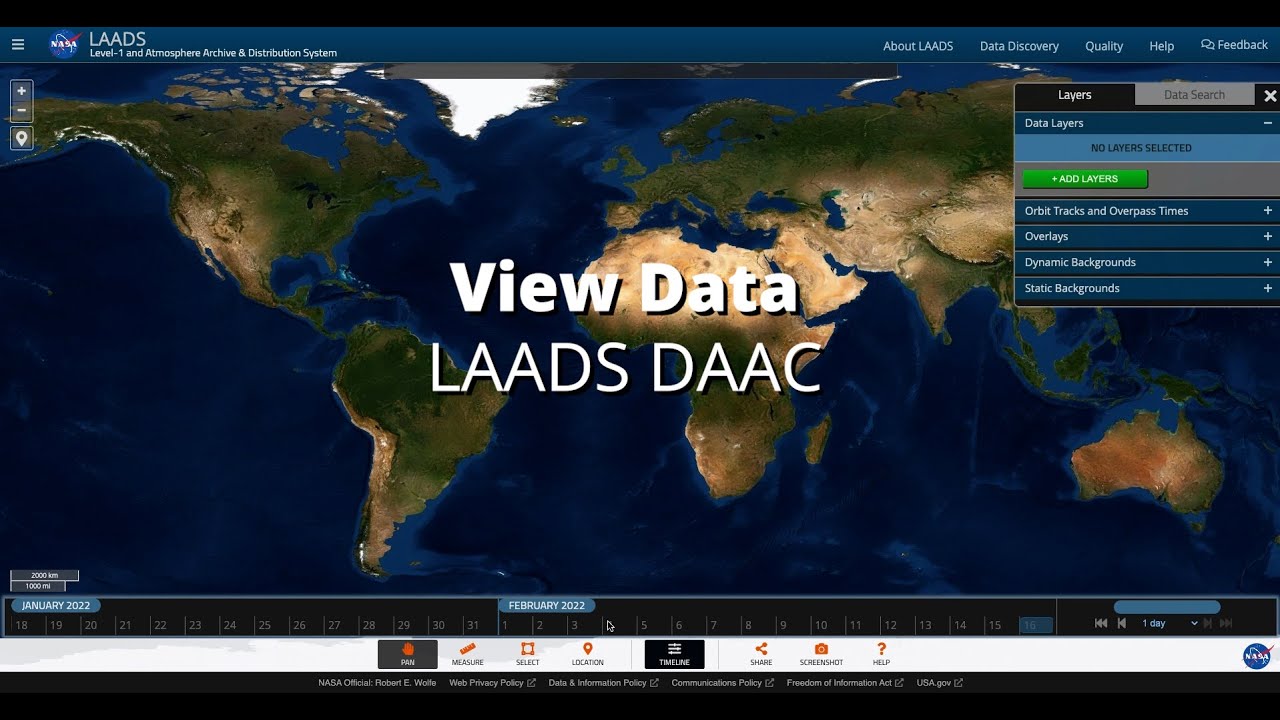The width and height of the screenshot is (1280, 720).
Task: Expand the Overlays section
Action: pyautogui.click(x=1268, y=237)
